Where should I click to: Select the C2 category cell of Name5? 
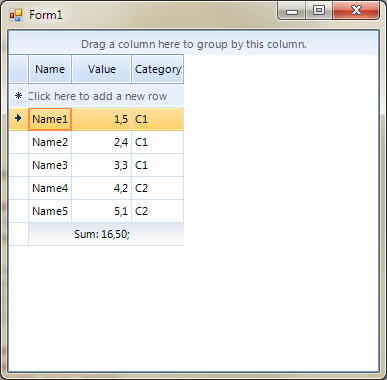pyautogui.click(x=157, y=211)
